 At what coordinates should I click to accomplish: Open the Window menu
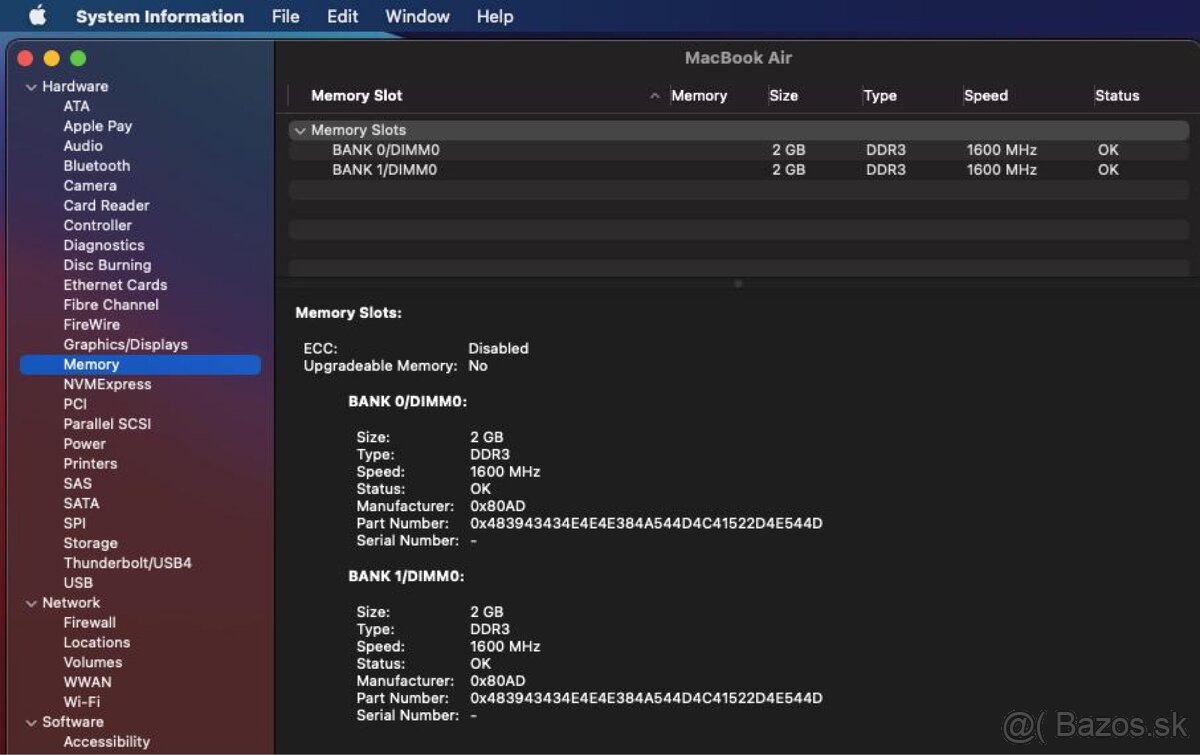pyautogui.click(x=417, y=16)
